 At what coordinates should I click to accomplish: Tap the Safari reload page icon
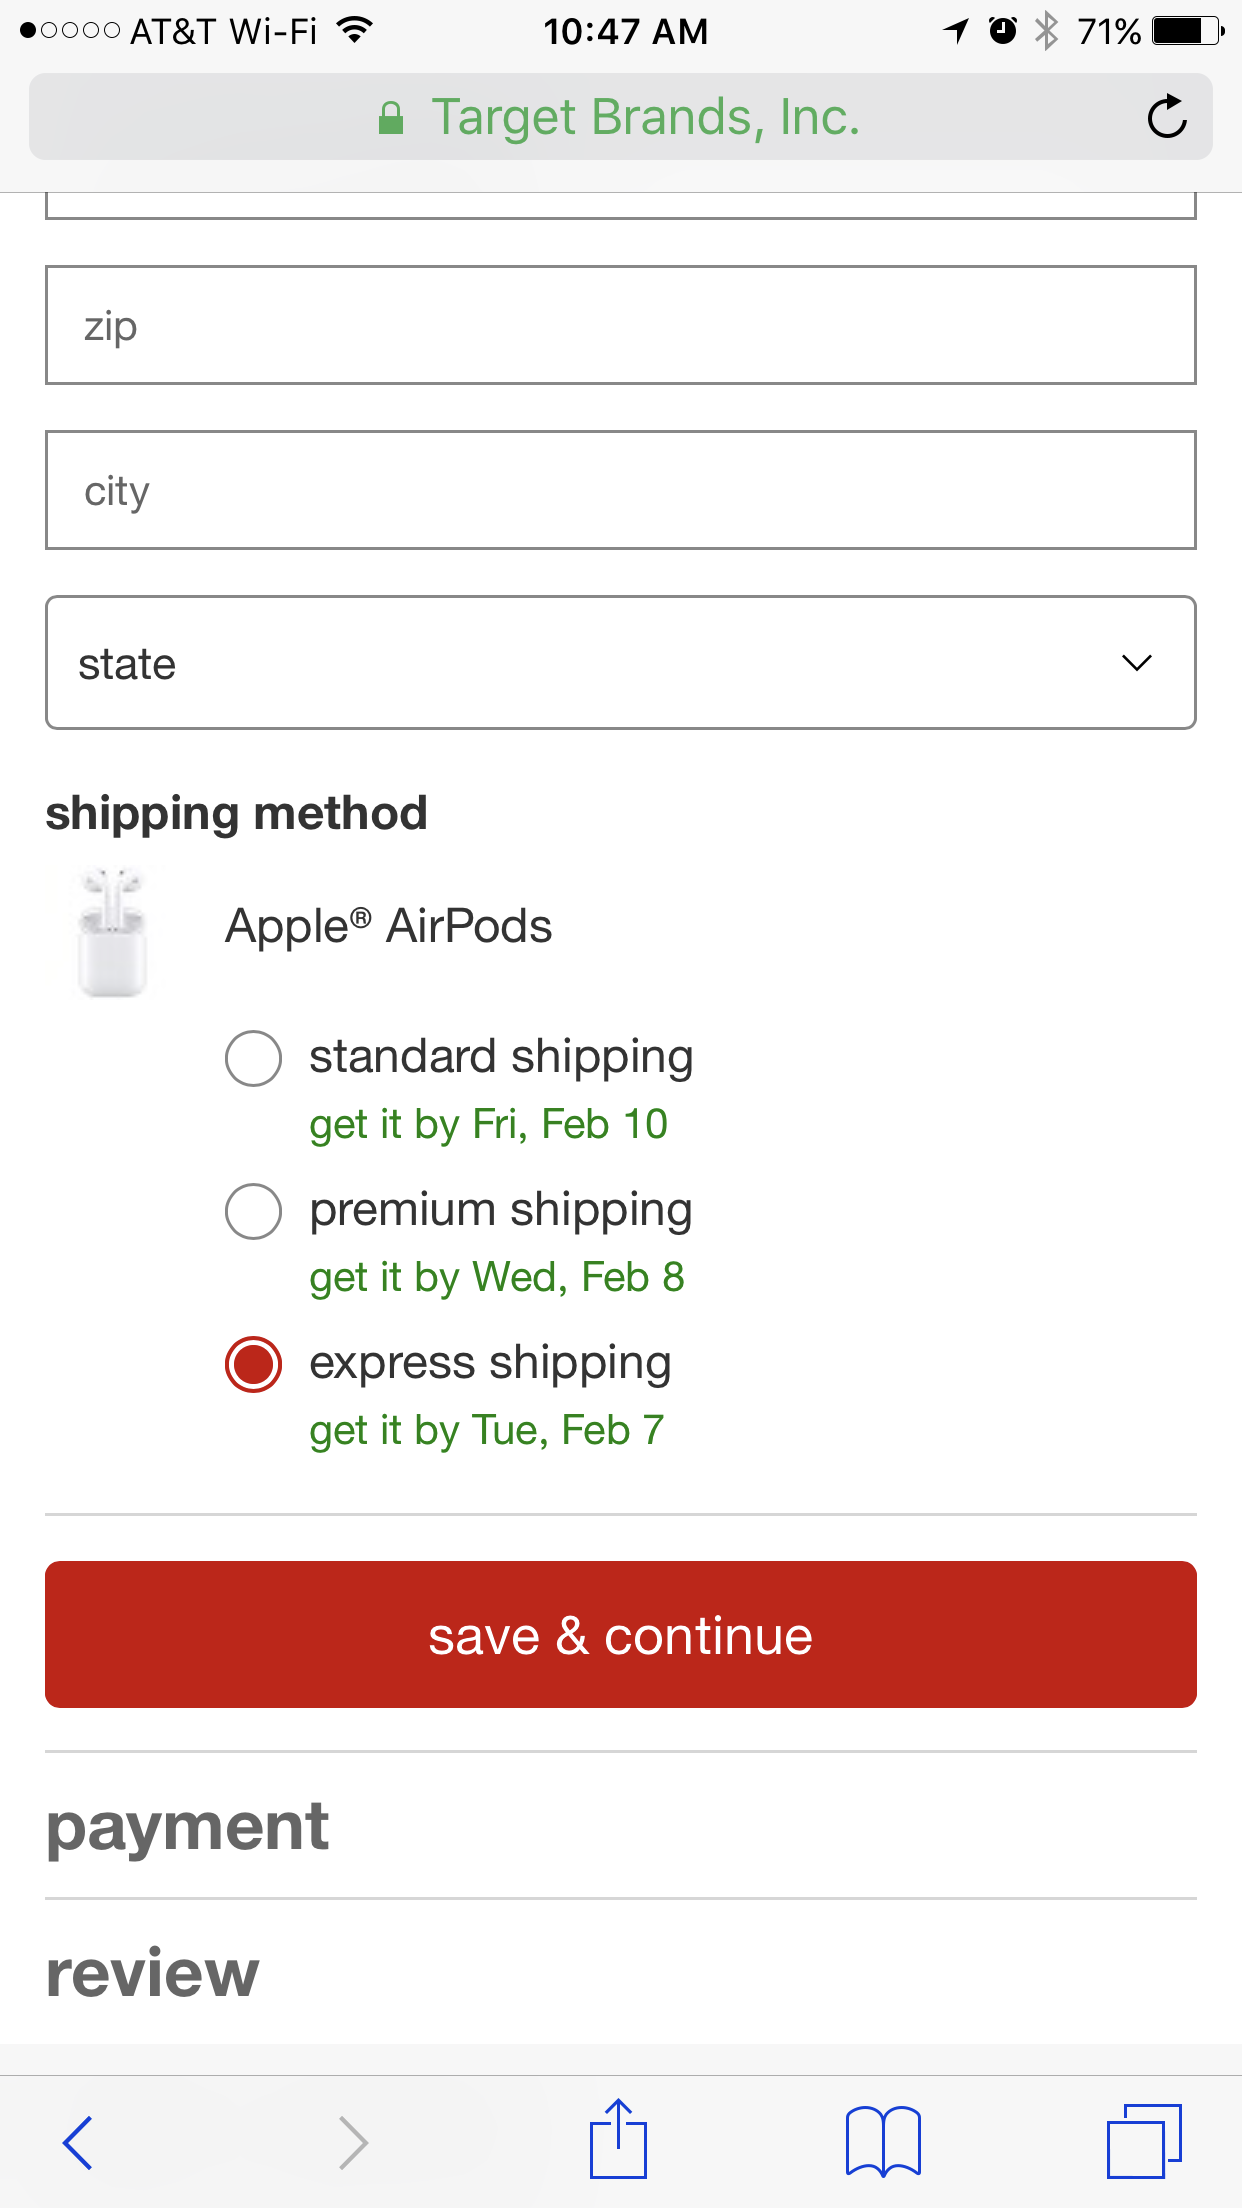click(1166, 117)
